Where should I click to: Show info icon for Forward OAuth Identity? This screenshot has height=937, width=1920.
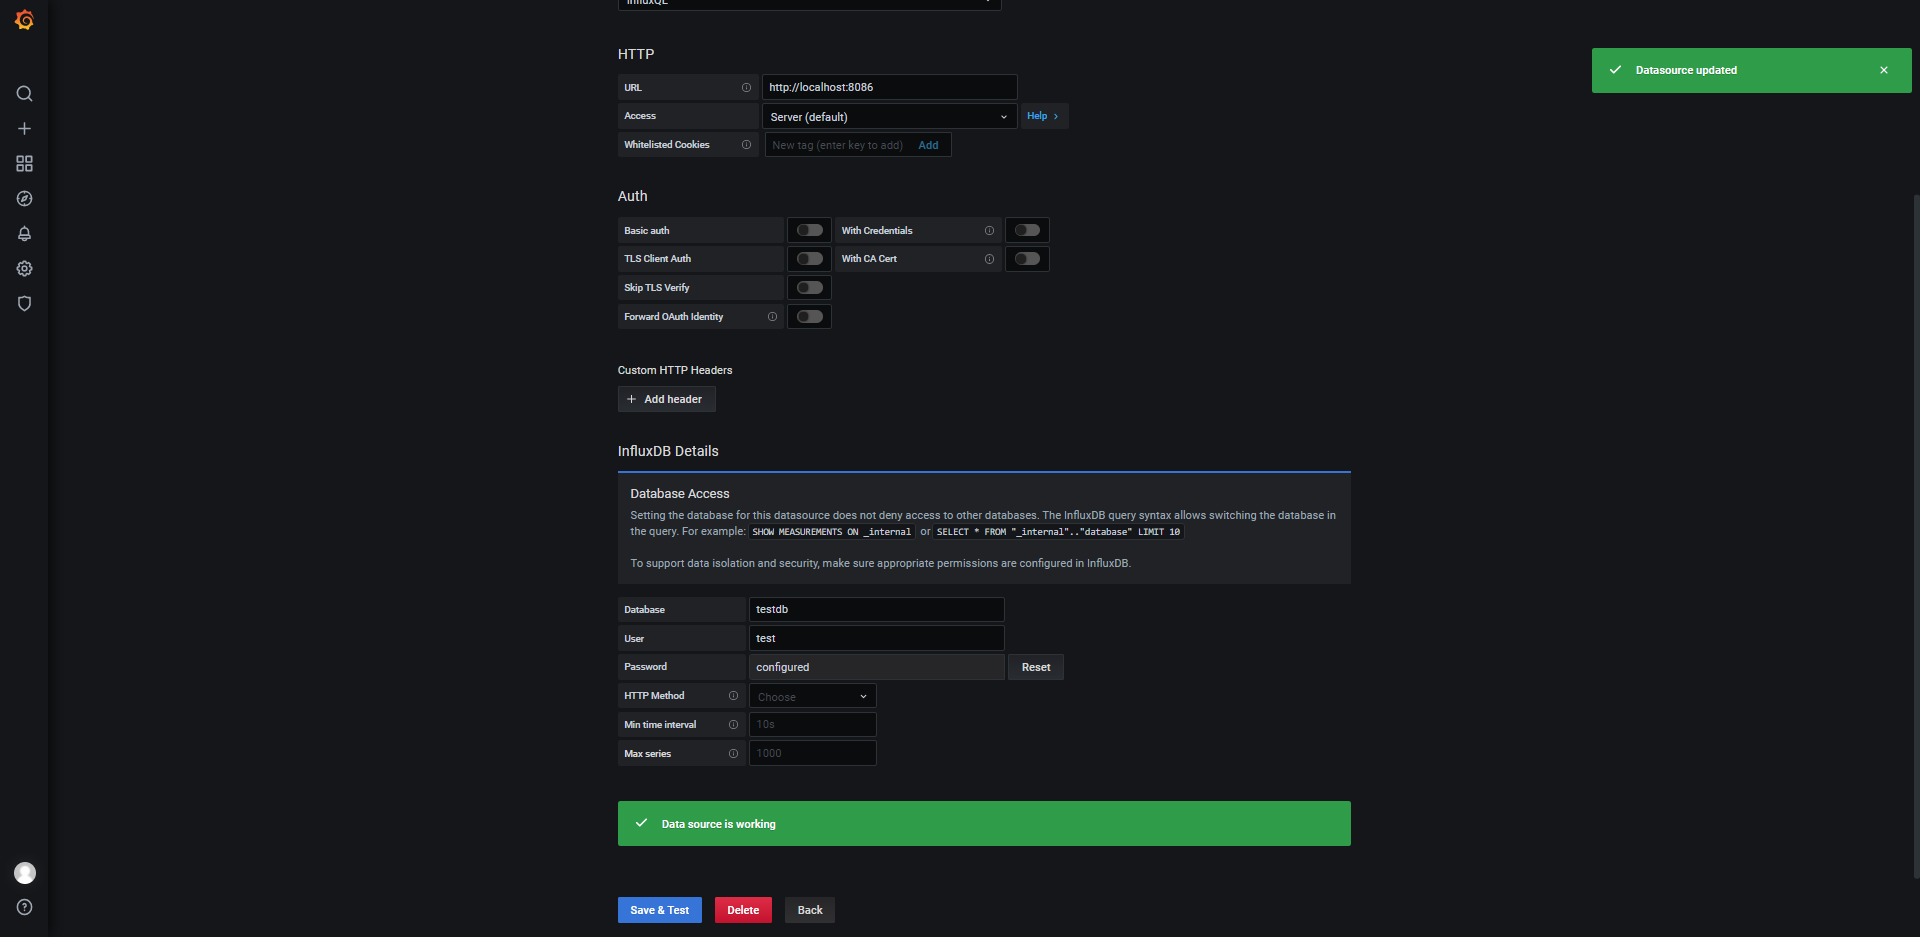tap(772, 317)
